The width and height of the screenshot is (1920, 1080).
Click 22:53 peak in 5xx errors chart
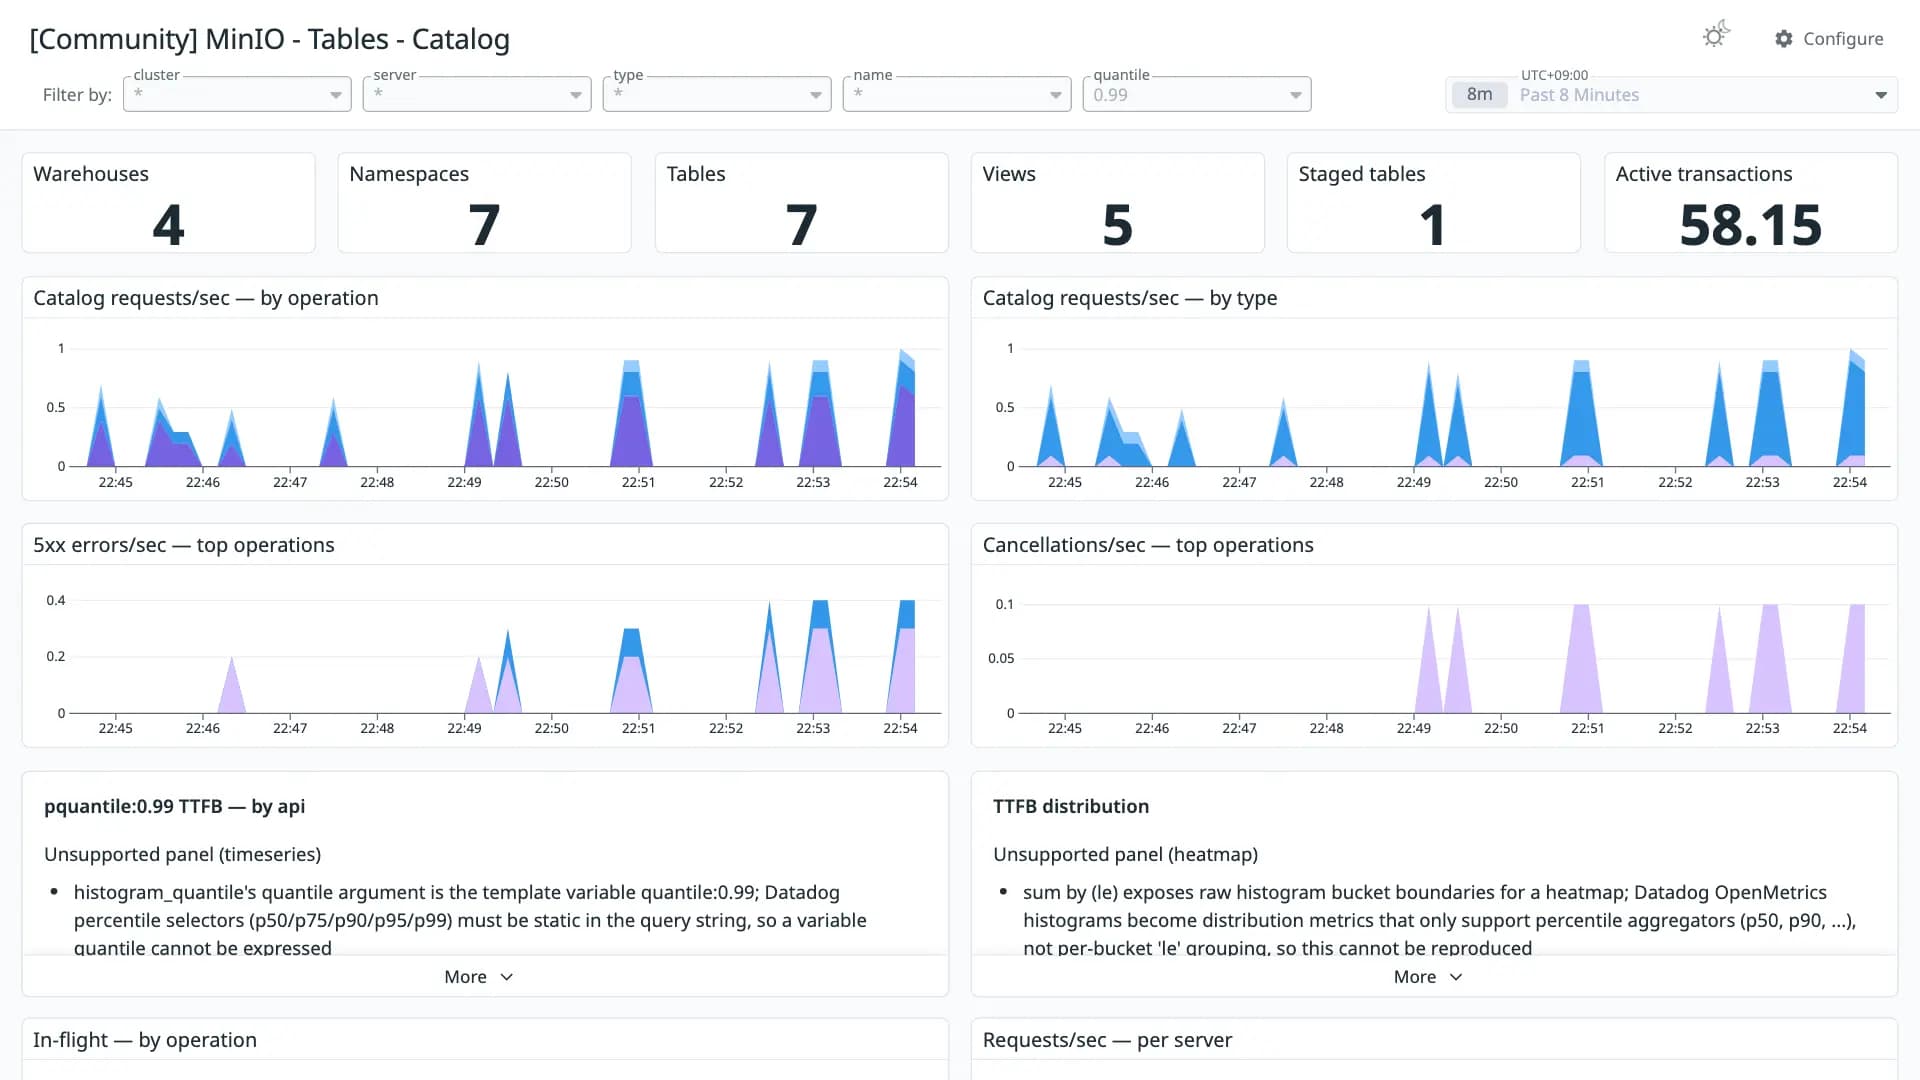click(820, 655)
